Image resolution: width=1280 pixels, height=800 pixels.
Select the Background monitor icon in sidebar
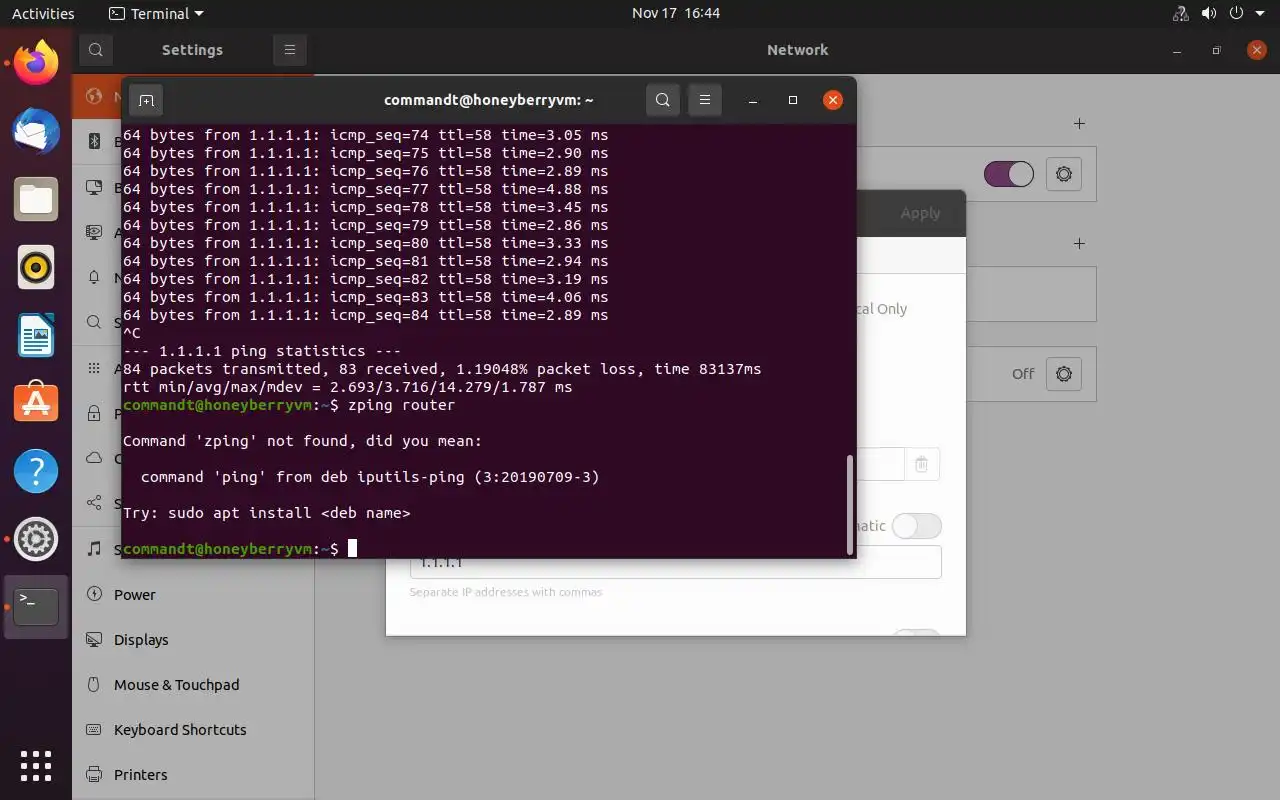pos(94,187)
